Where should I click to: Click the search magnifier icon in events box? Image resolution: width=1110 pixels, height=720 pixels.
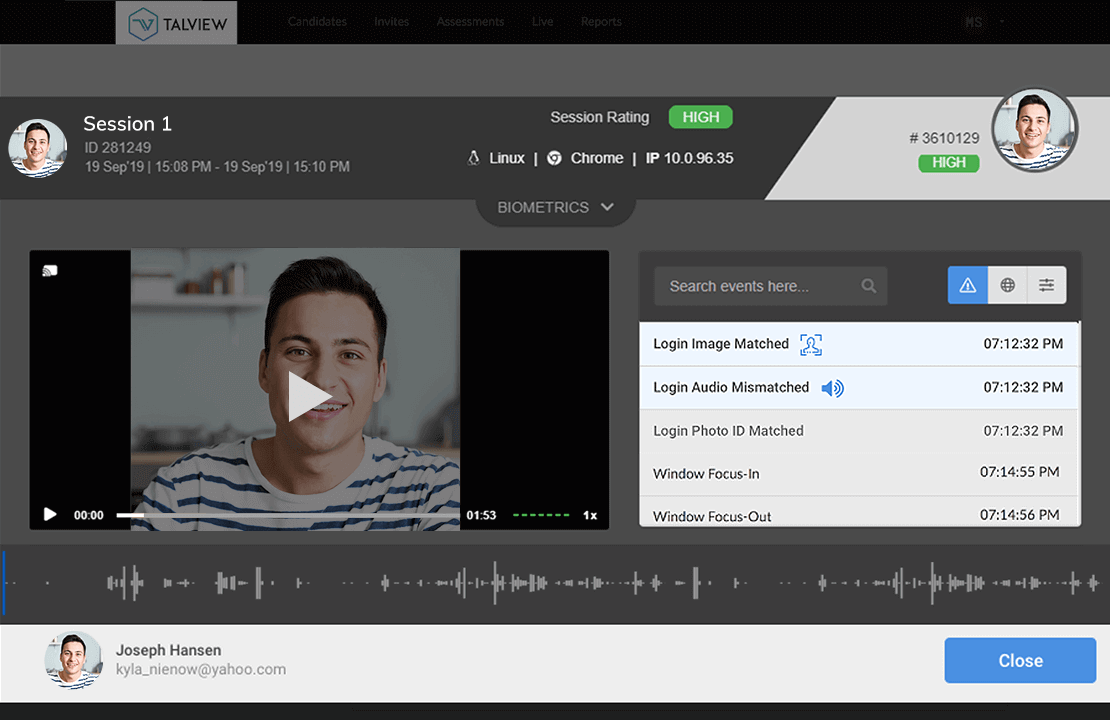[x=869, y=286]
